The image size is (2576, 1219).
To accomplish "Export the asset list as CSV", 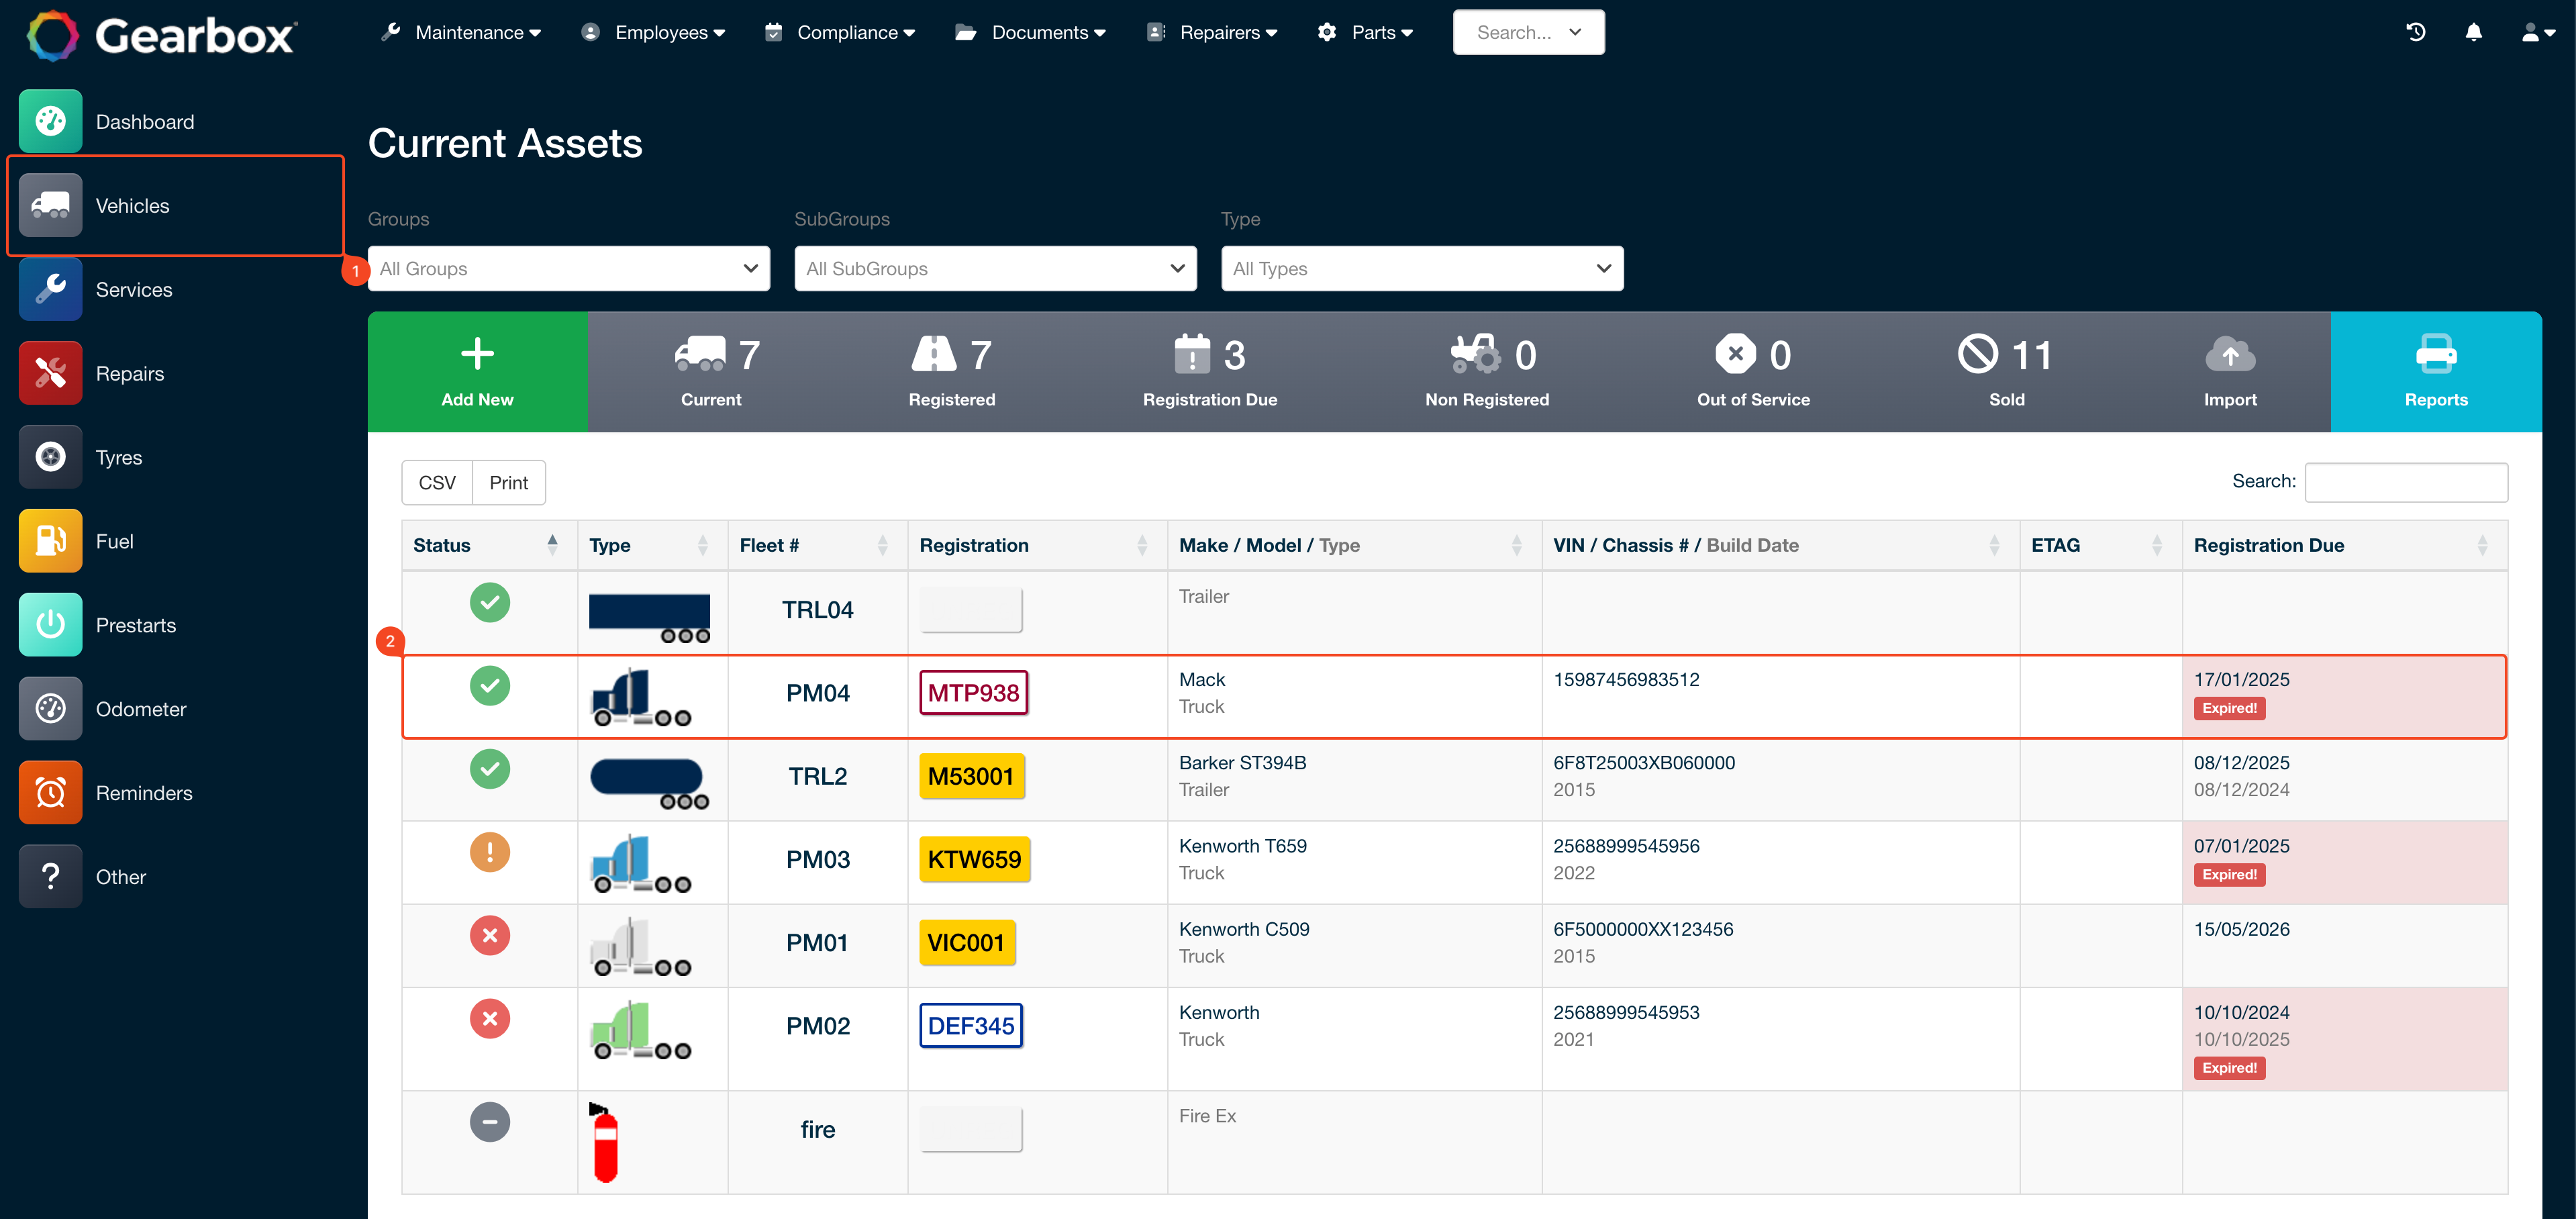I will pyautogui.click(x=436, y=482).
